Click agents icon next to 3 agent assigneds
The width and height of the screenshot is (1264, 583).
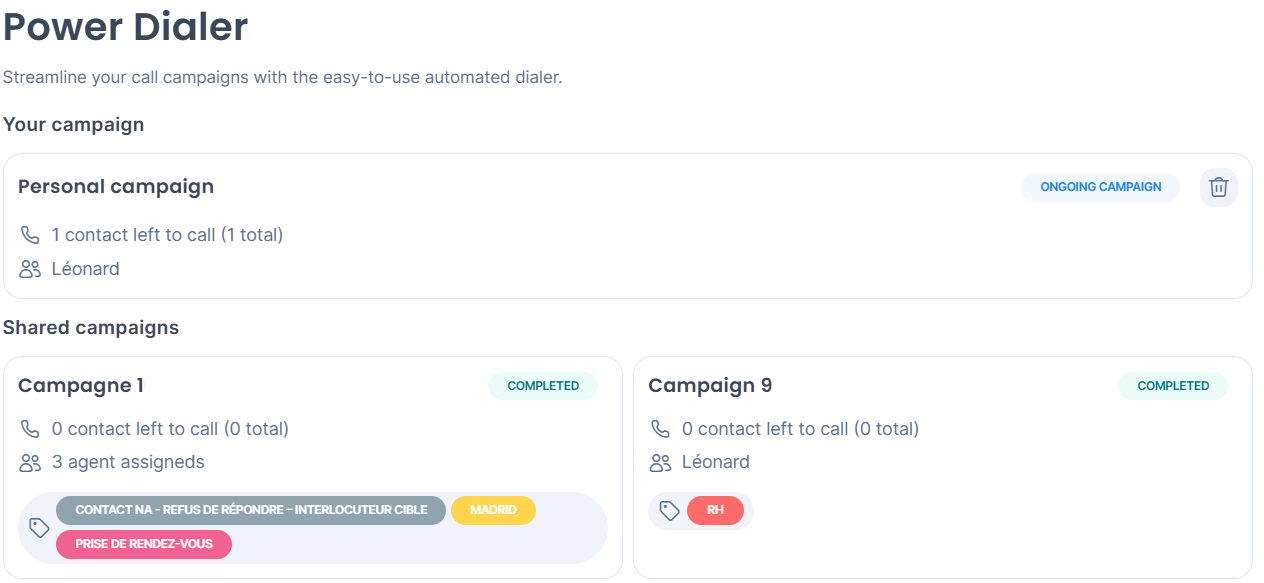click(30, 462)
